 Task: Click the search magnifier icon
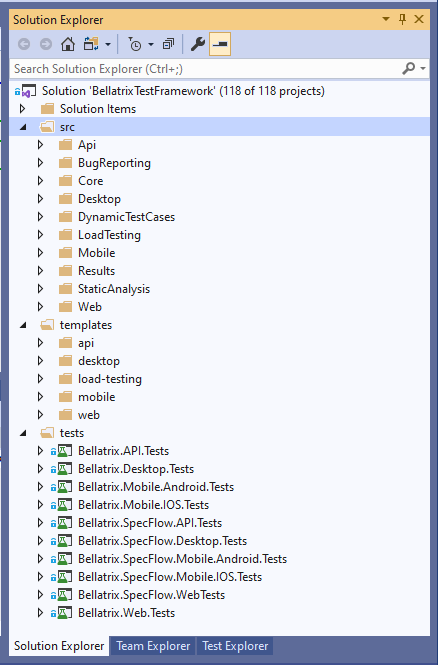click(x=409, y=68)
